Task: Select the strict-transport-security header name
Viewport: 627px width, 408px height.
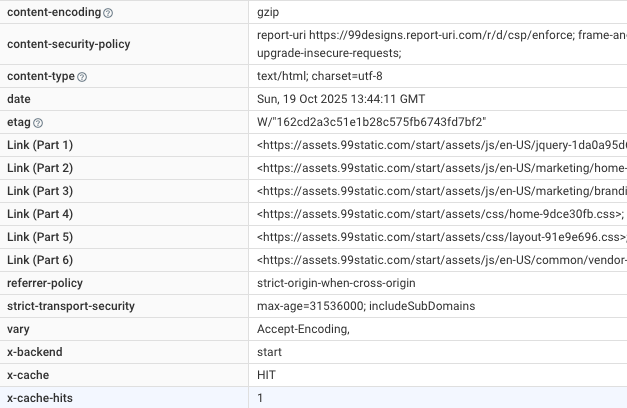Action: 71,306
